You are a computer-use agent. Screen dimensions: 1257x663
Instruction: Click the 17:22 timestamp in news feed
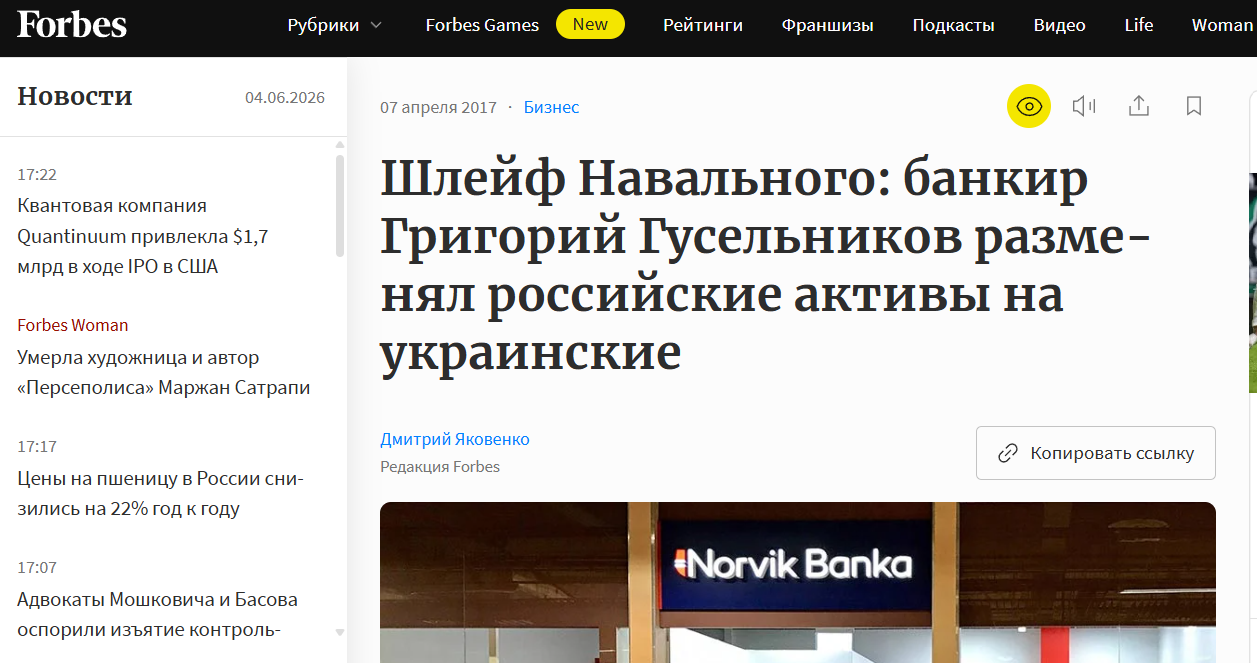[37, 174]
